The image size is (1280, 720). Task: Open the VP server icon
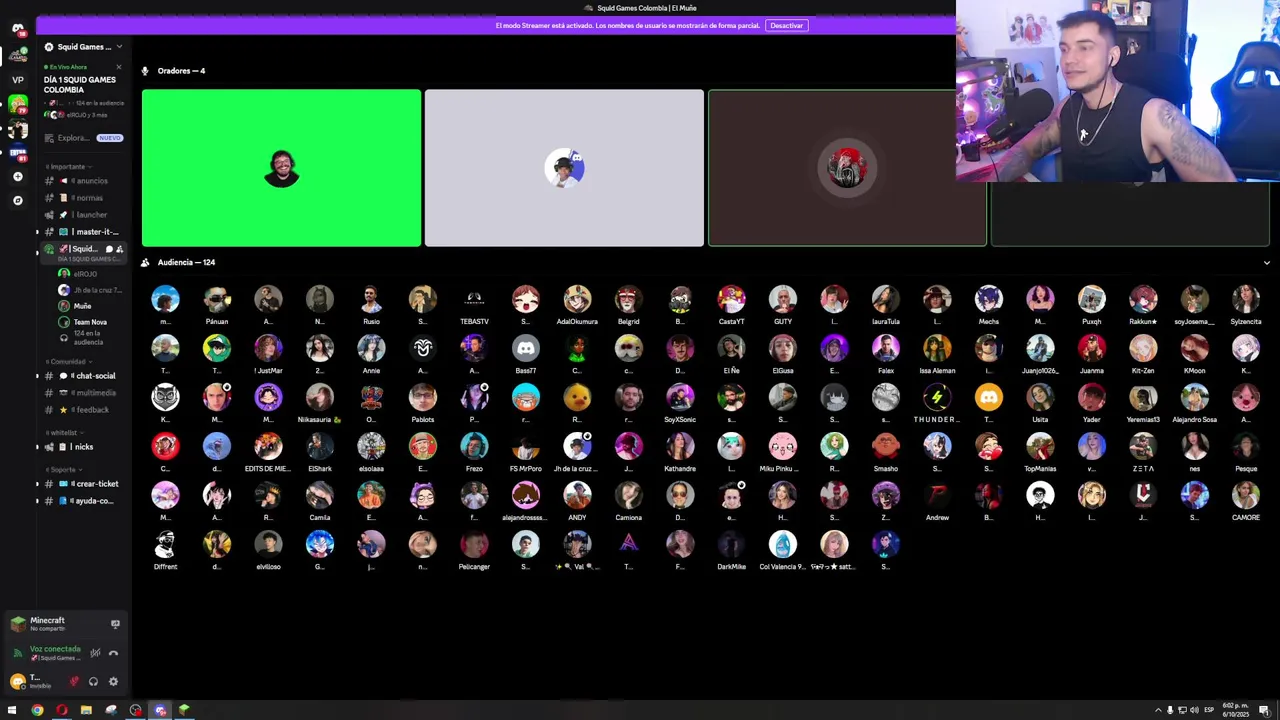[17, 79]
